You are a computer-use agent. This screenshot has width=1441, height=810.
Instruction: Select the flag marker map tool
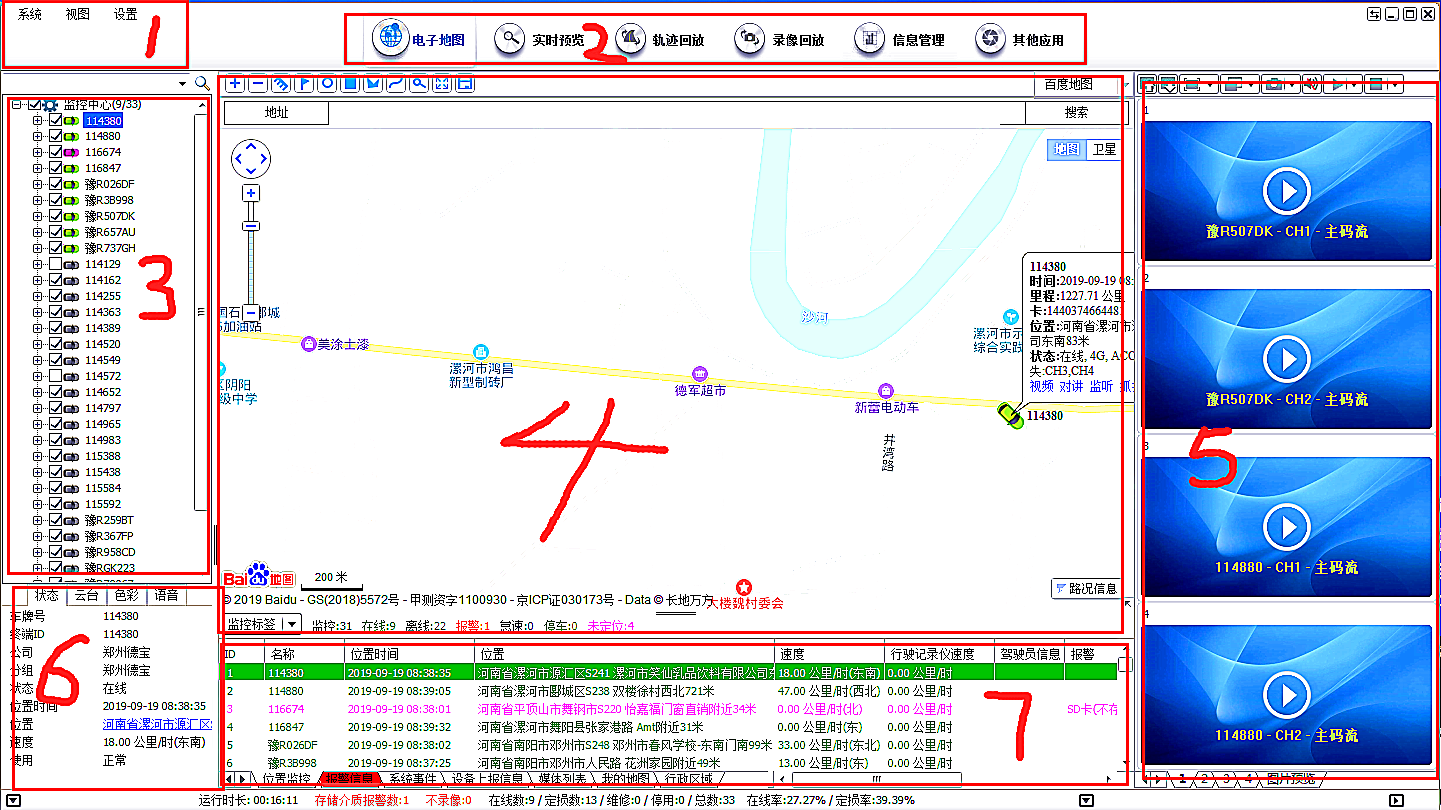[304, 84]
